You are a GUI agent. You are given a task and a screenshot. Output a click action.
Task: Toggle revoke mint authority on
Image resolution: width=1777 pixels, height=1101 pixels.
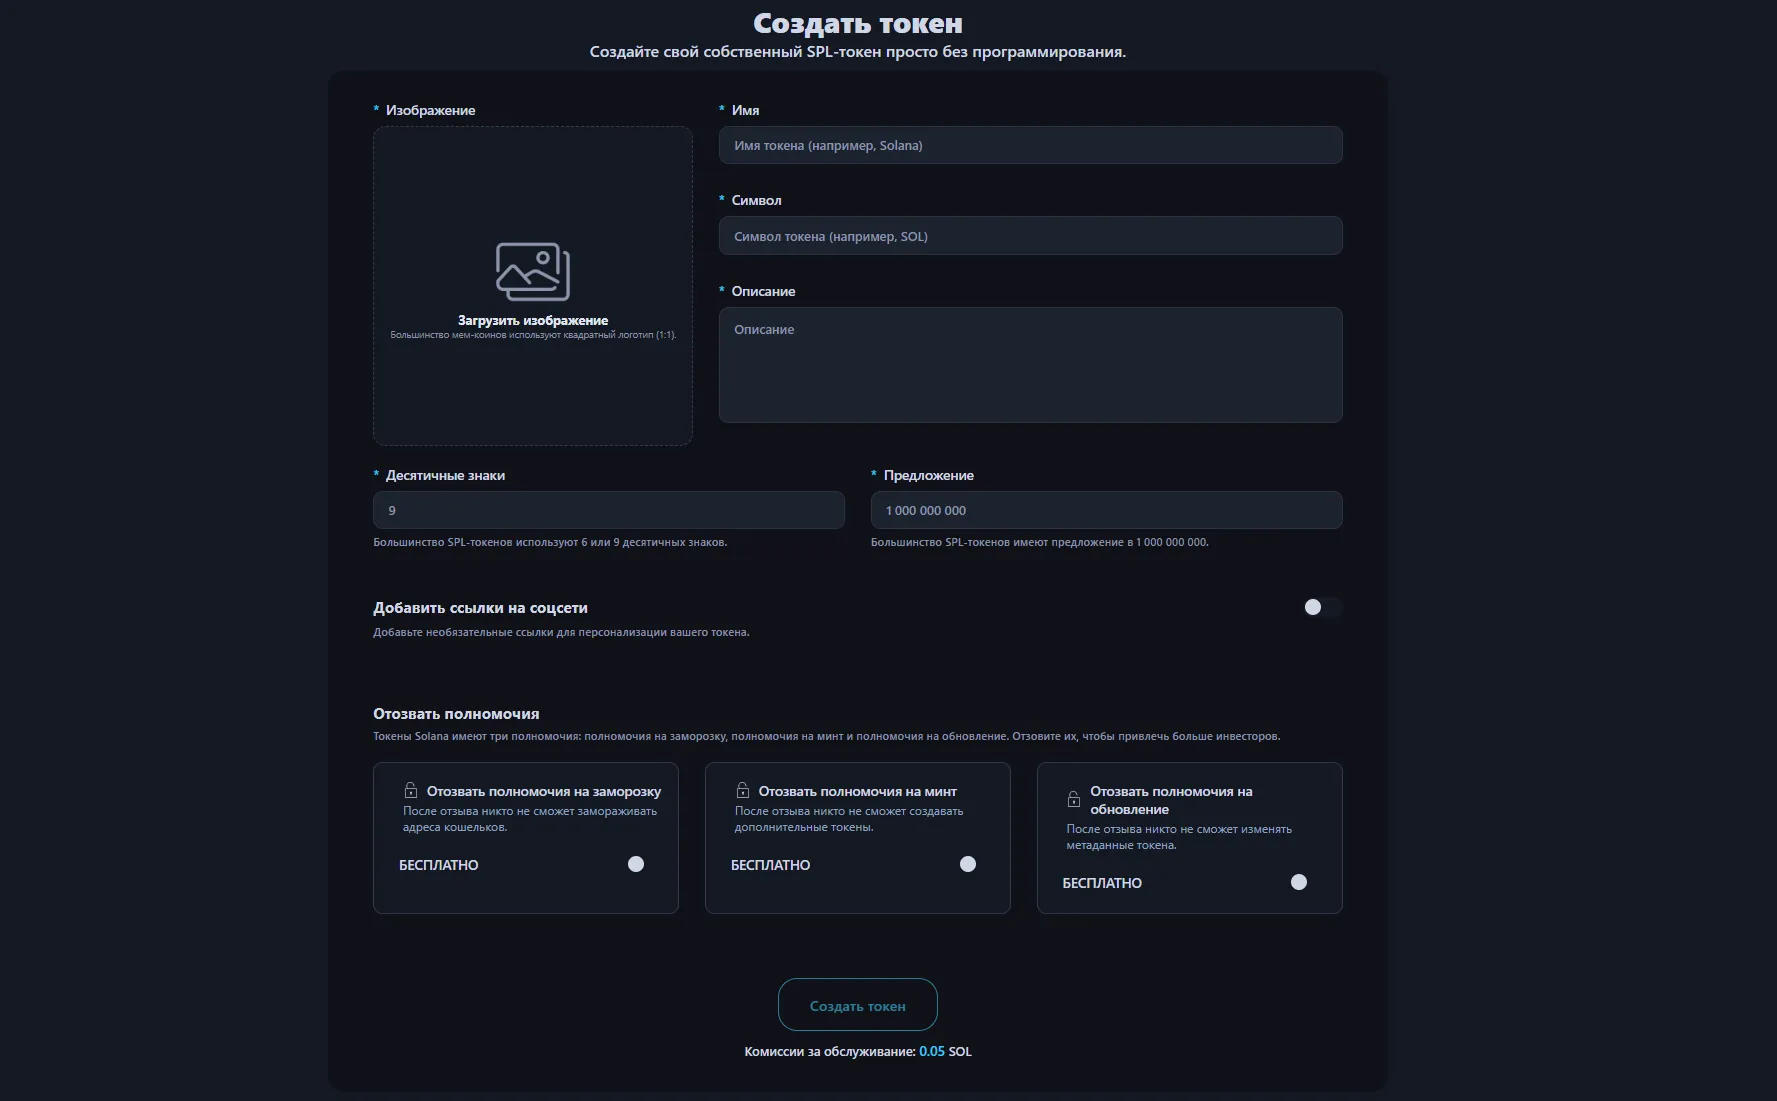(x=967, y=864)
